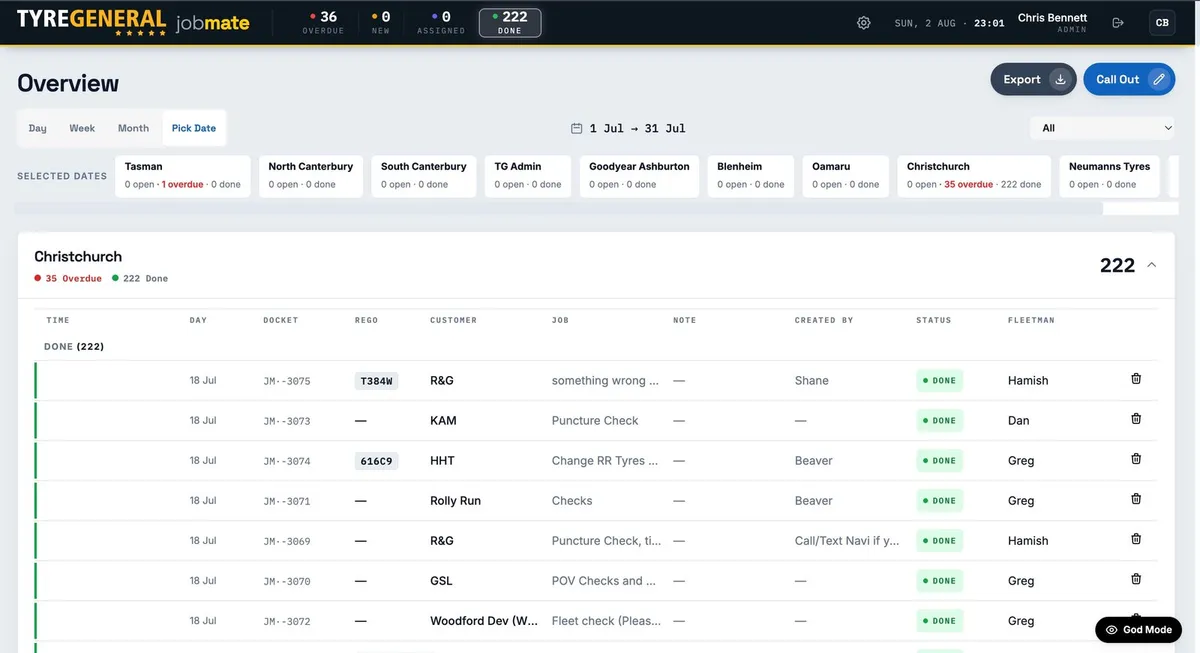This screenshot has width=1200, height=653.
Task: Click customer Rolly Run
Action: coord(455,501)
